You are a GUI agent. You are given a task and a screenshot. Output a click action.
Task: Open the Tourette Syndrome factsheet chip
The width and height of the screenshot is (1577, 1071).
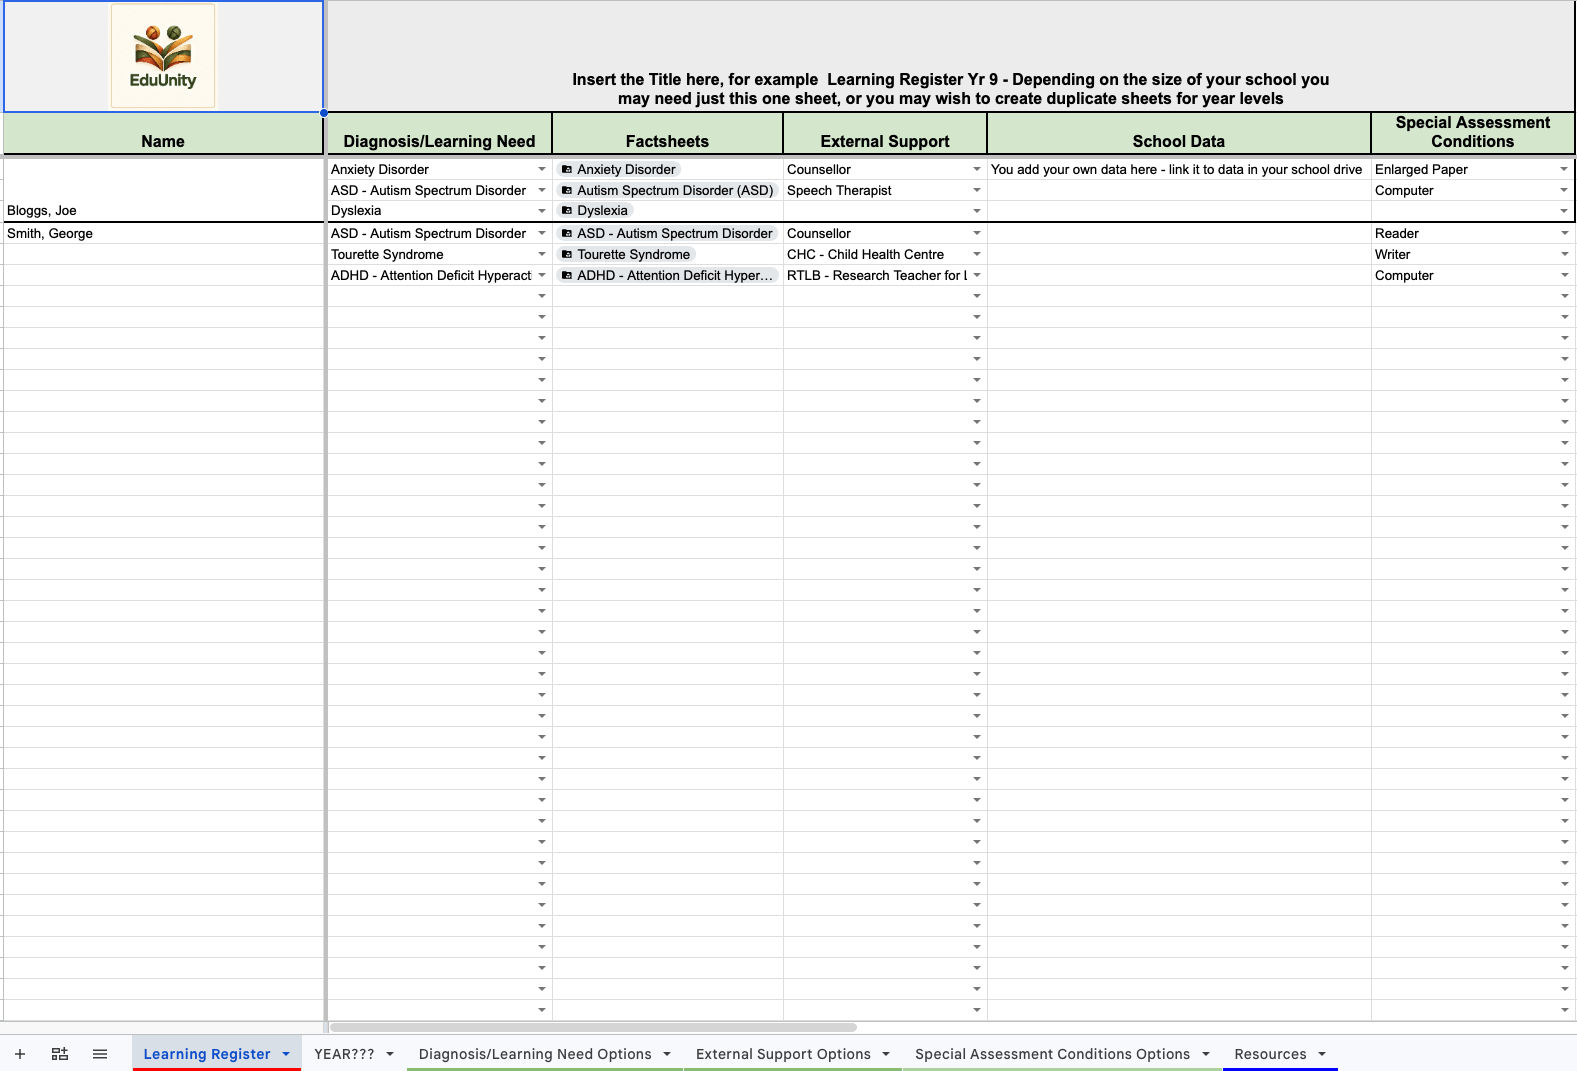pos(626,255)
